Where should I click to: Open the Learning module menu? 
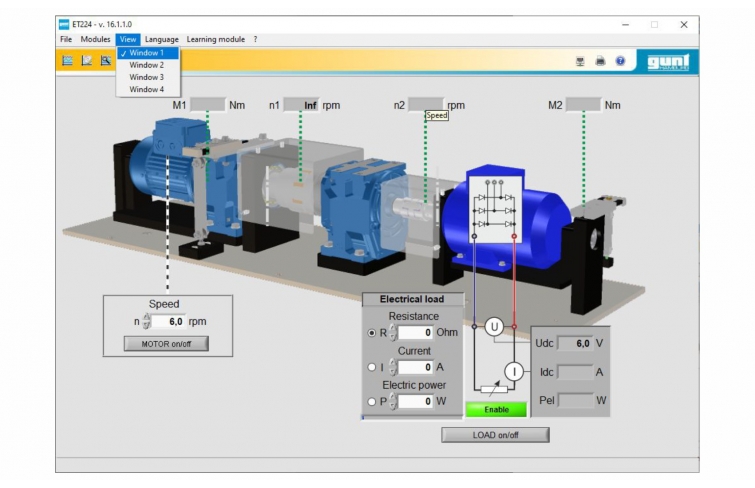point(215,39)
